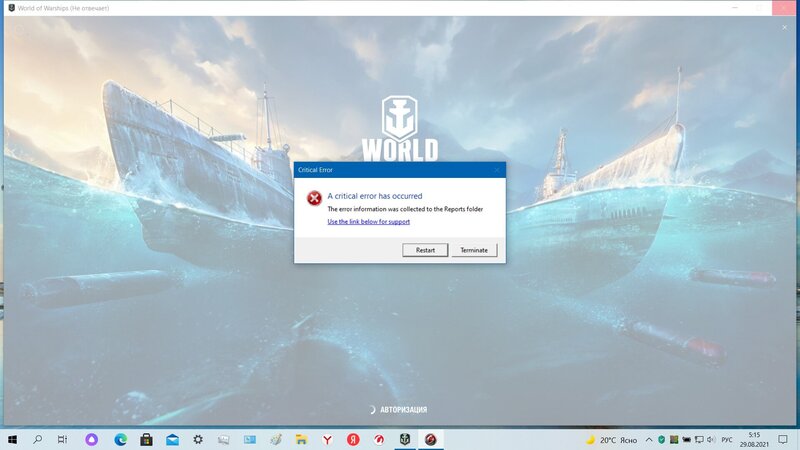Viewport: 800px width, 450px height.
Task: Click the 'error information was collected' message text
Action: pyautogui.click(x=405, y=209)
